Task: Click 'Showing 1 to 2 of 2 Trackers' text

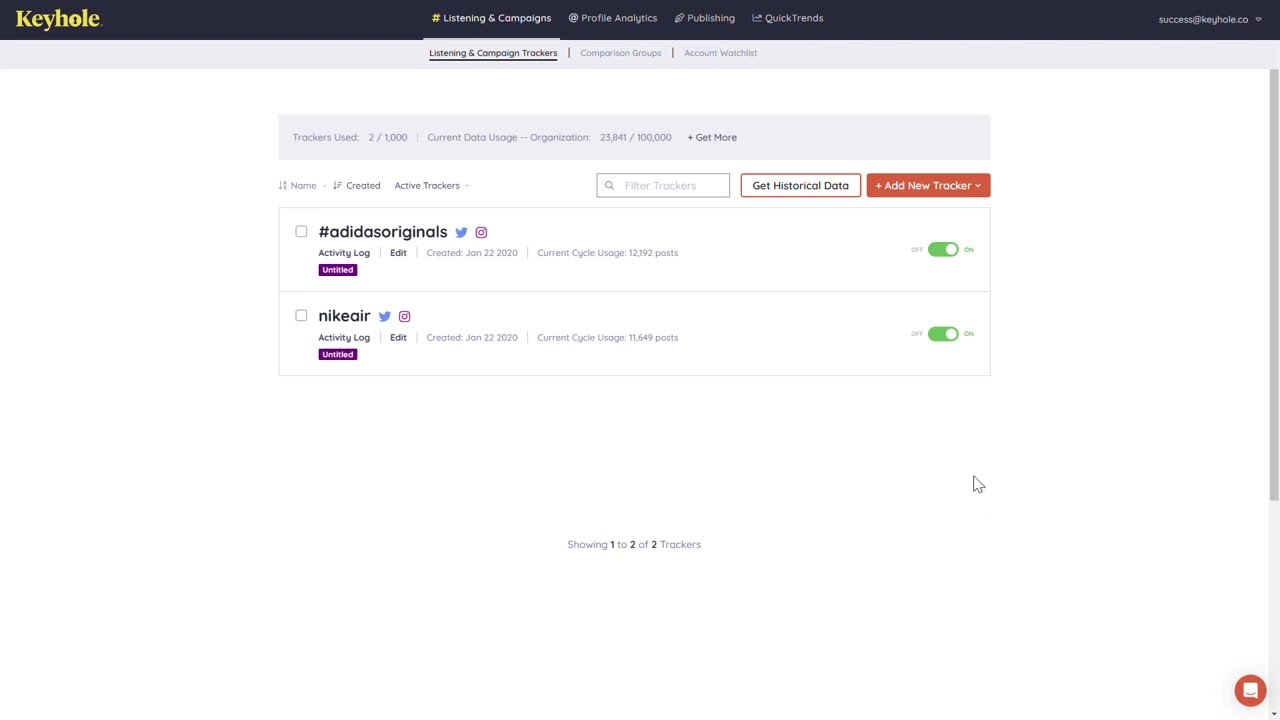Action: 634,544
